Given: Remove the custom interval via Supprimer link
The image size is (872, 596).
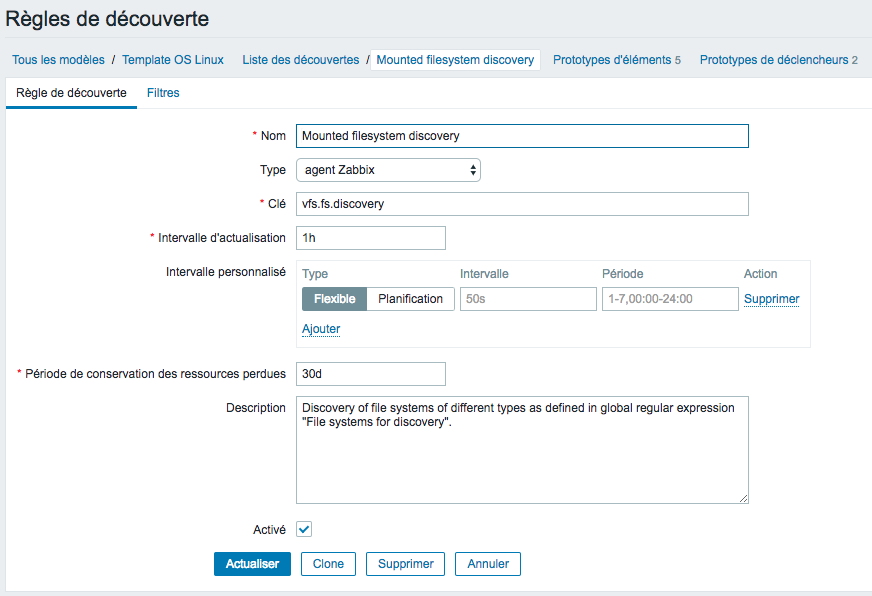Looking at the screenshot, I should pyautogui.click(x=771, y=299).
